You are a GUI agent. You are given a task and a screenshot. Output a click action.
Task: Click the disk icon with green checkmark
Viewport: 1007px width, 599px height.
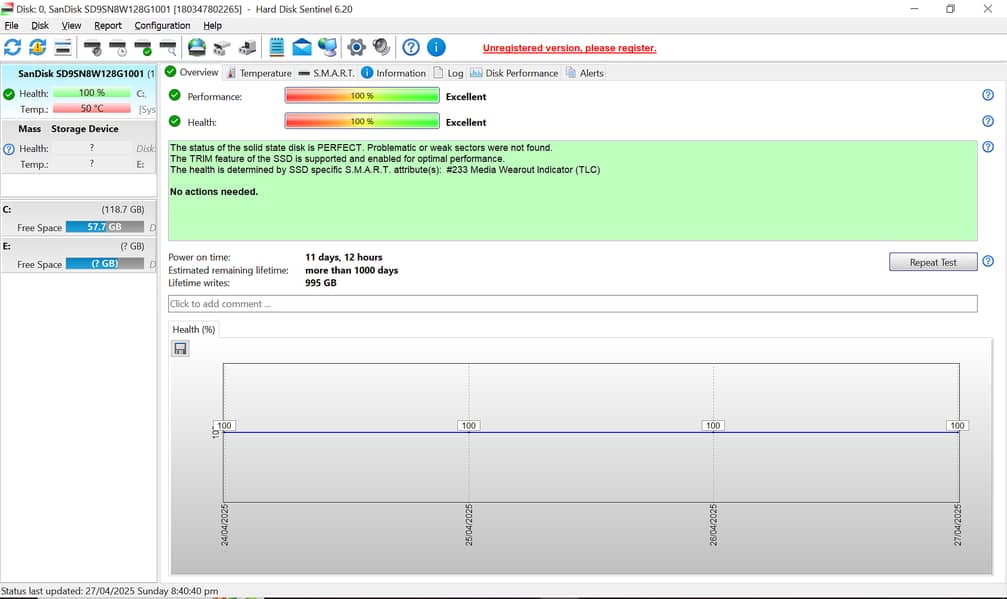[x=143, y=47]
